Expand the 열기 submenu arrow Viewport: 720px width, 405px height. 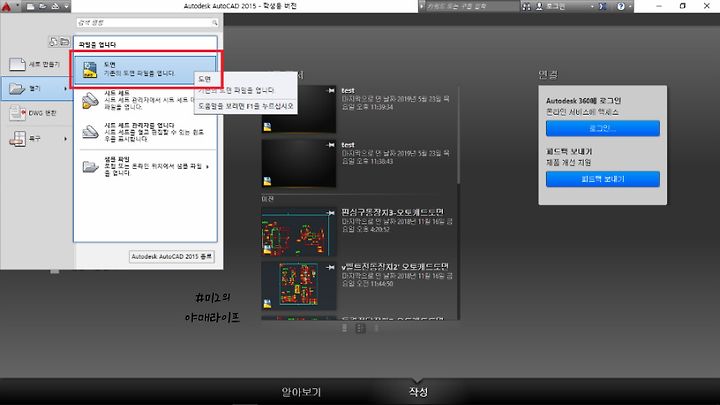pos(66,88)
